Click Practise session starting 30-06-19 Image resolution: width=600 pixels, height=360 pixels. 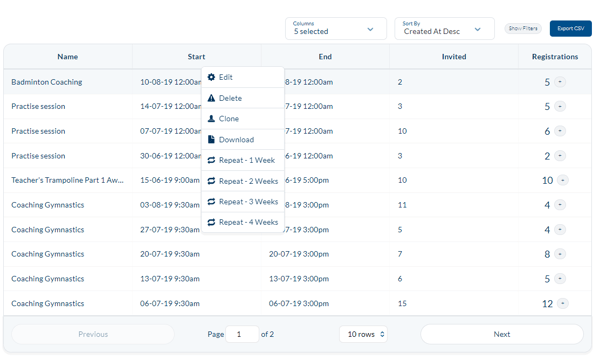[38, 156]
